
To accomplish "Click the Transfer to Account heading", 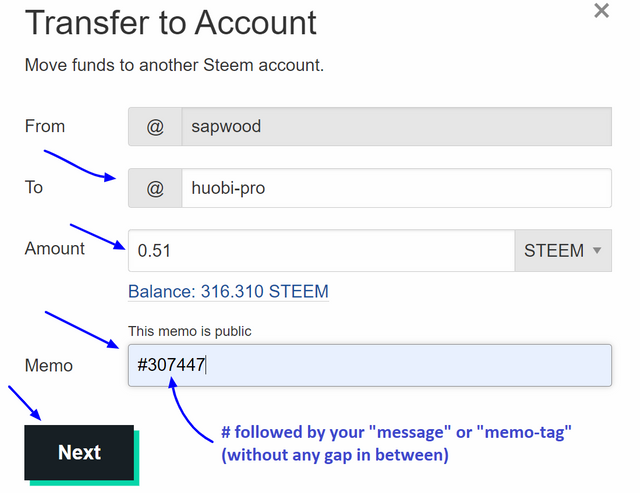I will 170,22.
